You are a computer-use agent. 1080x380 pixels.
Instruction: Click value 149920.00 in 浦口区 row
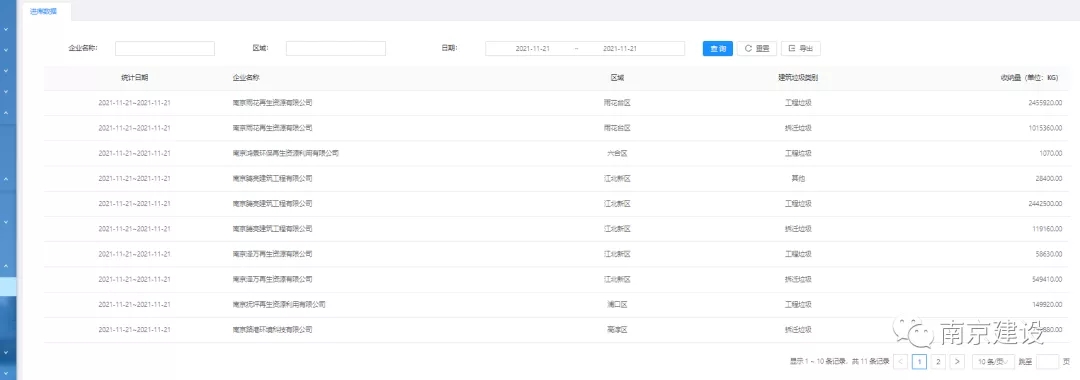(1047, 304)
